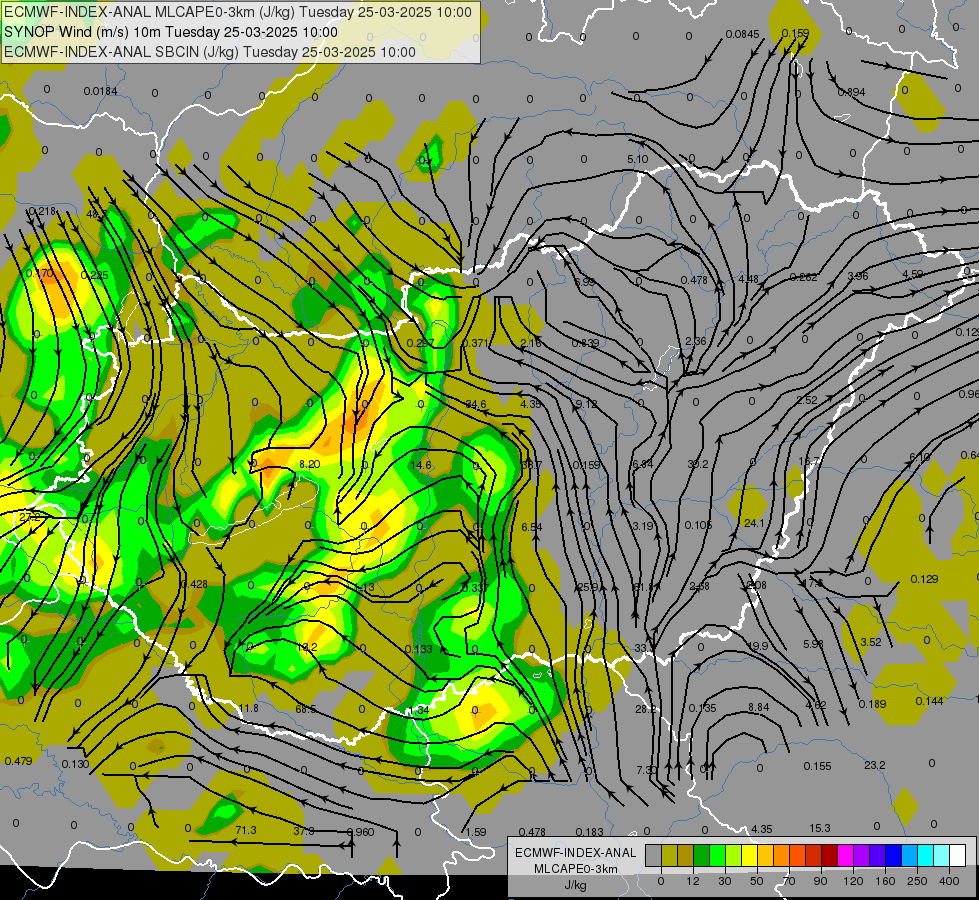The width and height of the screenshot is (979, 900).
Task: Click the map value '3.52'
Action: tap(870, 643)
